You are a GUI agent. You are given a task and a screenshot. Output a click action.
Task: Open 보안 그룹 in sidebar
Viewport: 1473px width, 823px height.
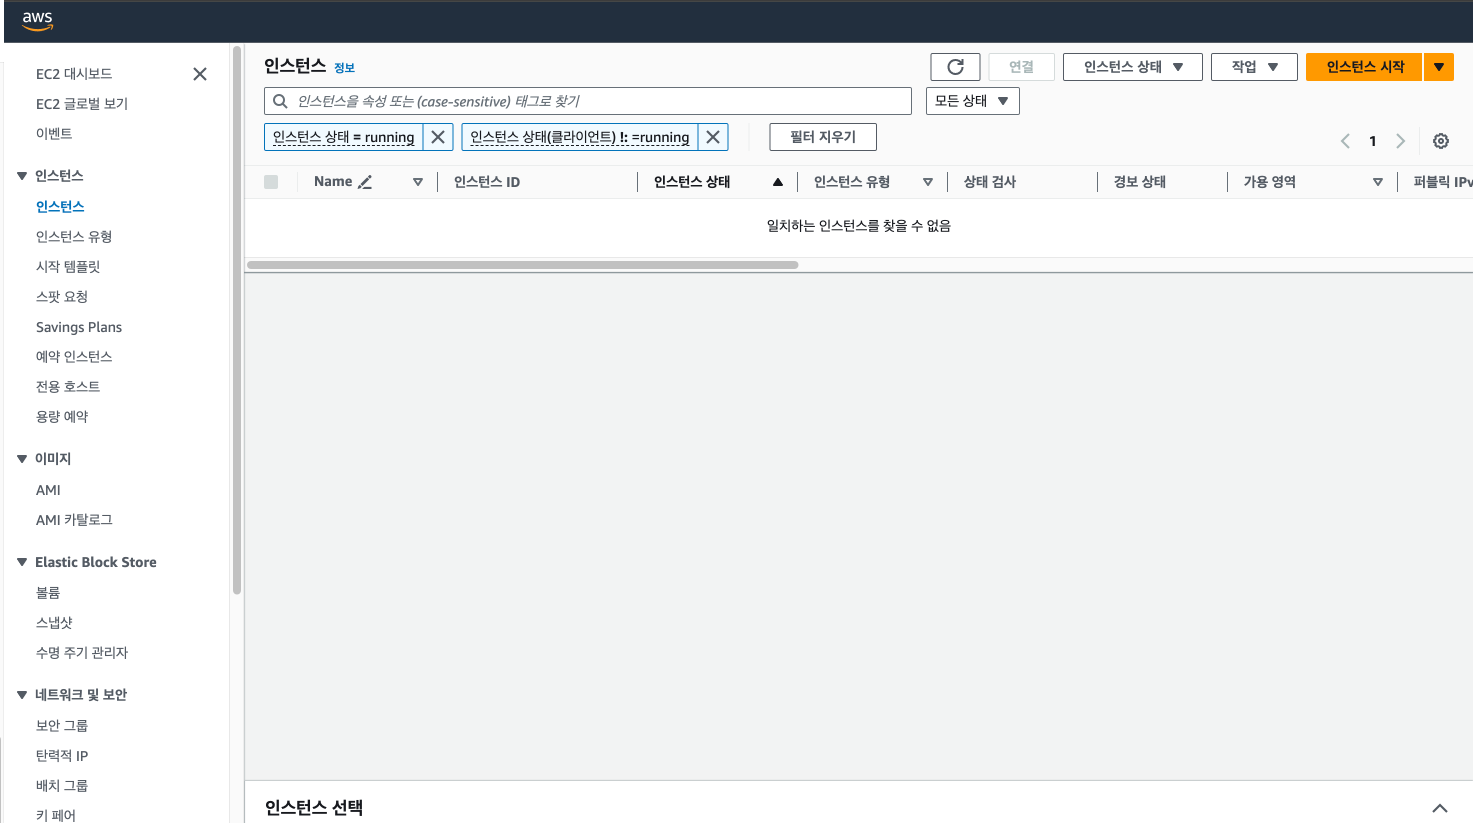click(x=62, y=726)
